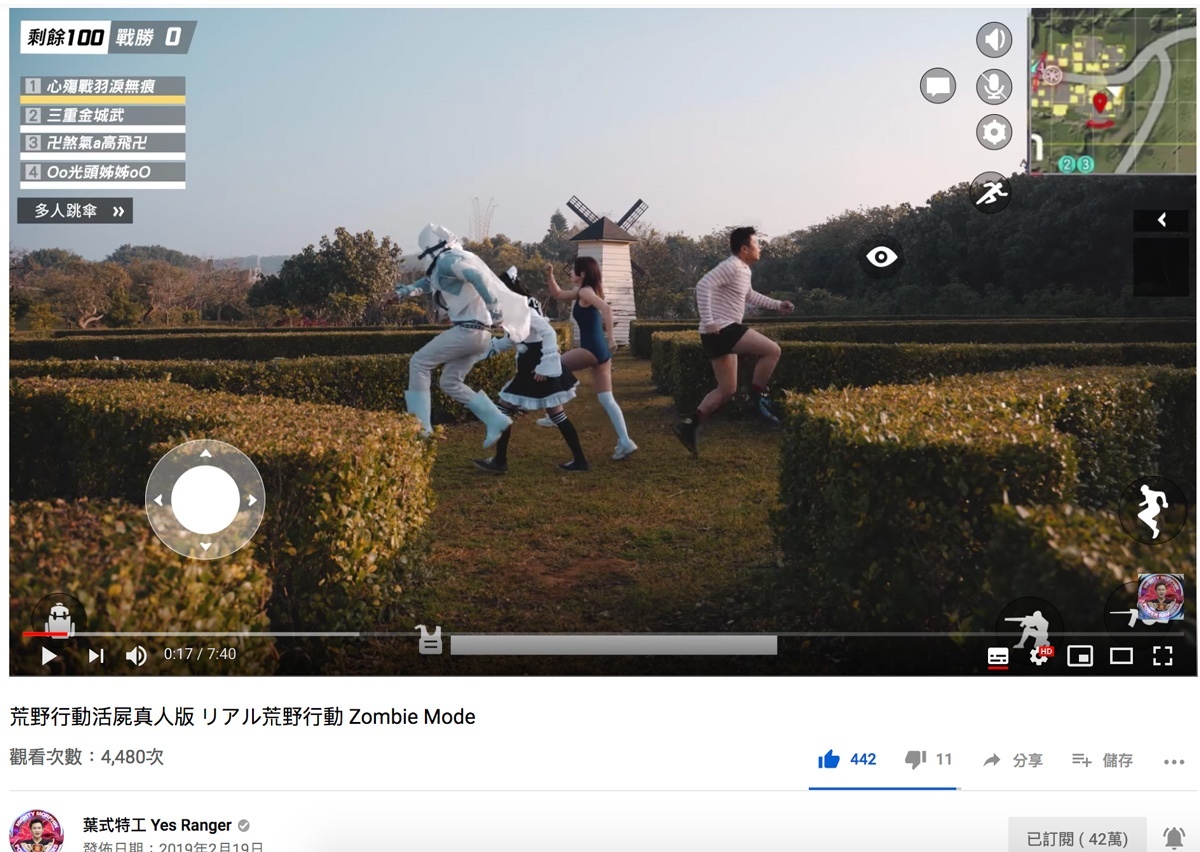Open player quality settings gear
Screen dimensions: 1200x852
[1040, 656]
